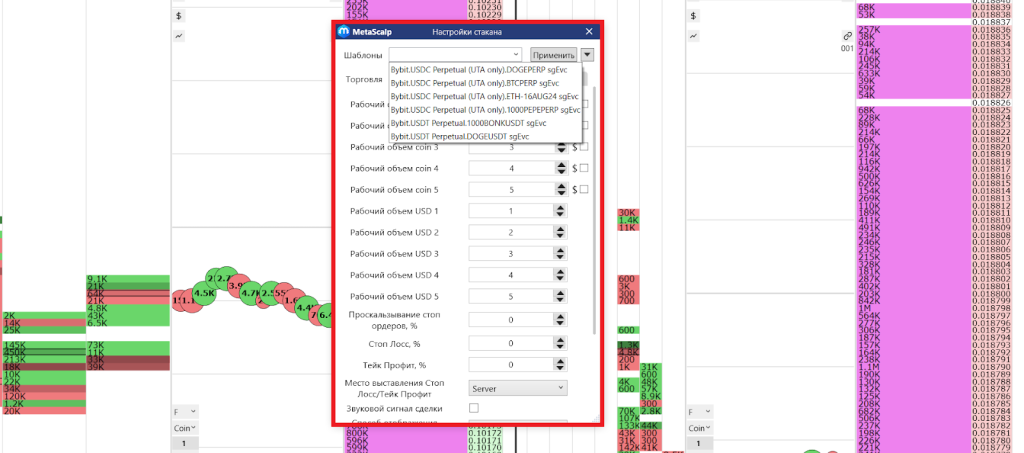
Task: Click the $ icon beside the 0.0188 price ladder
Action: 693,15
